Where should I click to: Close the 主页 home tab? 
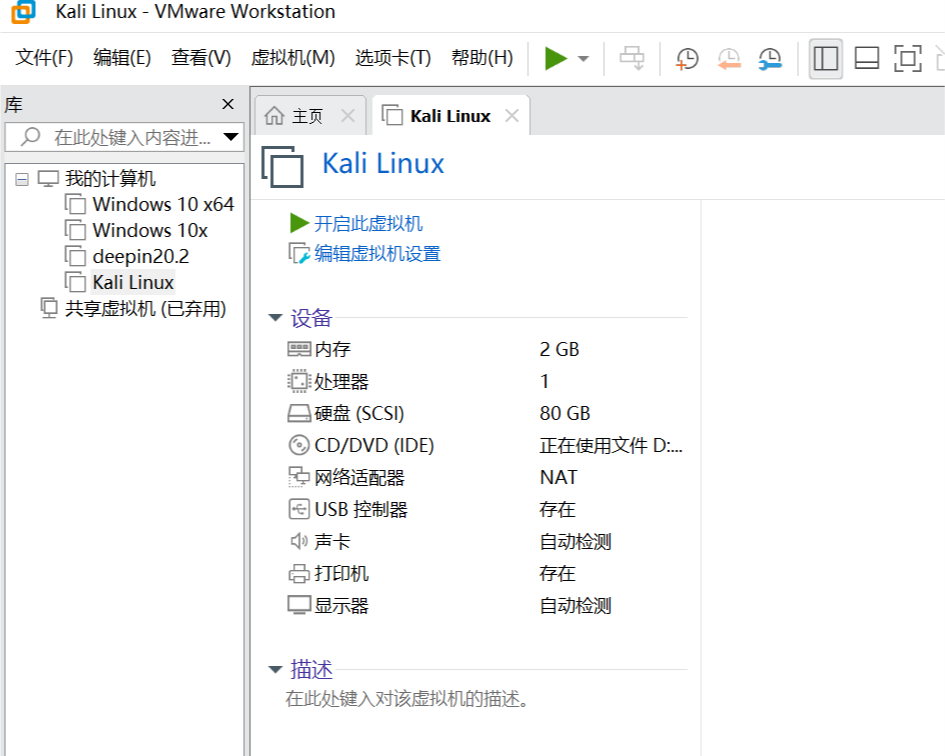click(x=348, y=116)
